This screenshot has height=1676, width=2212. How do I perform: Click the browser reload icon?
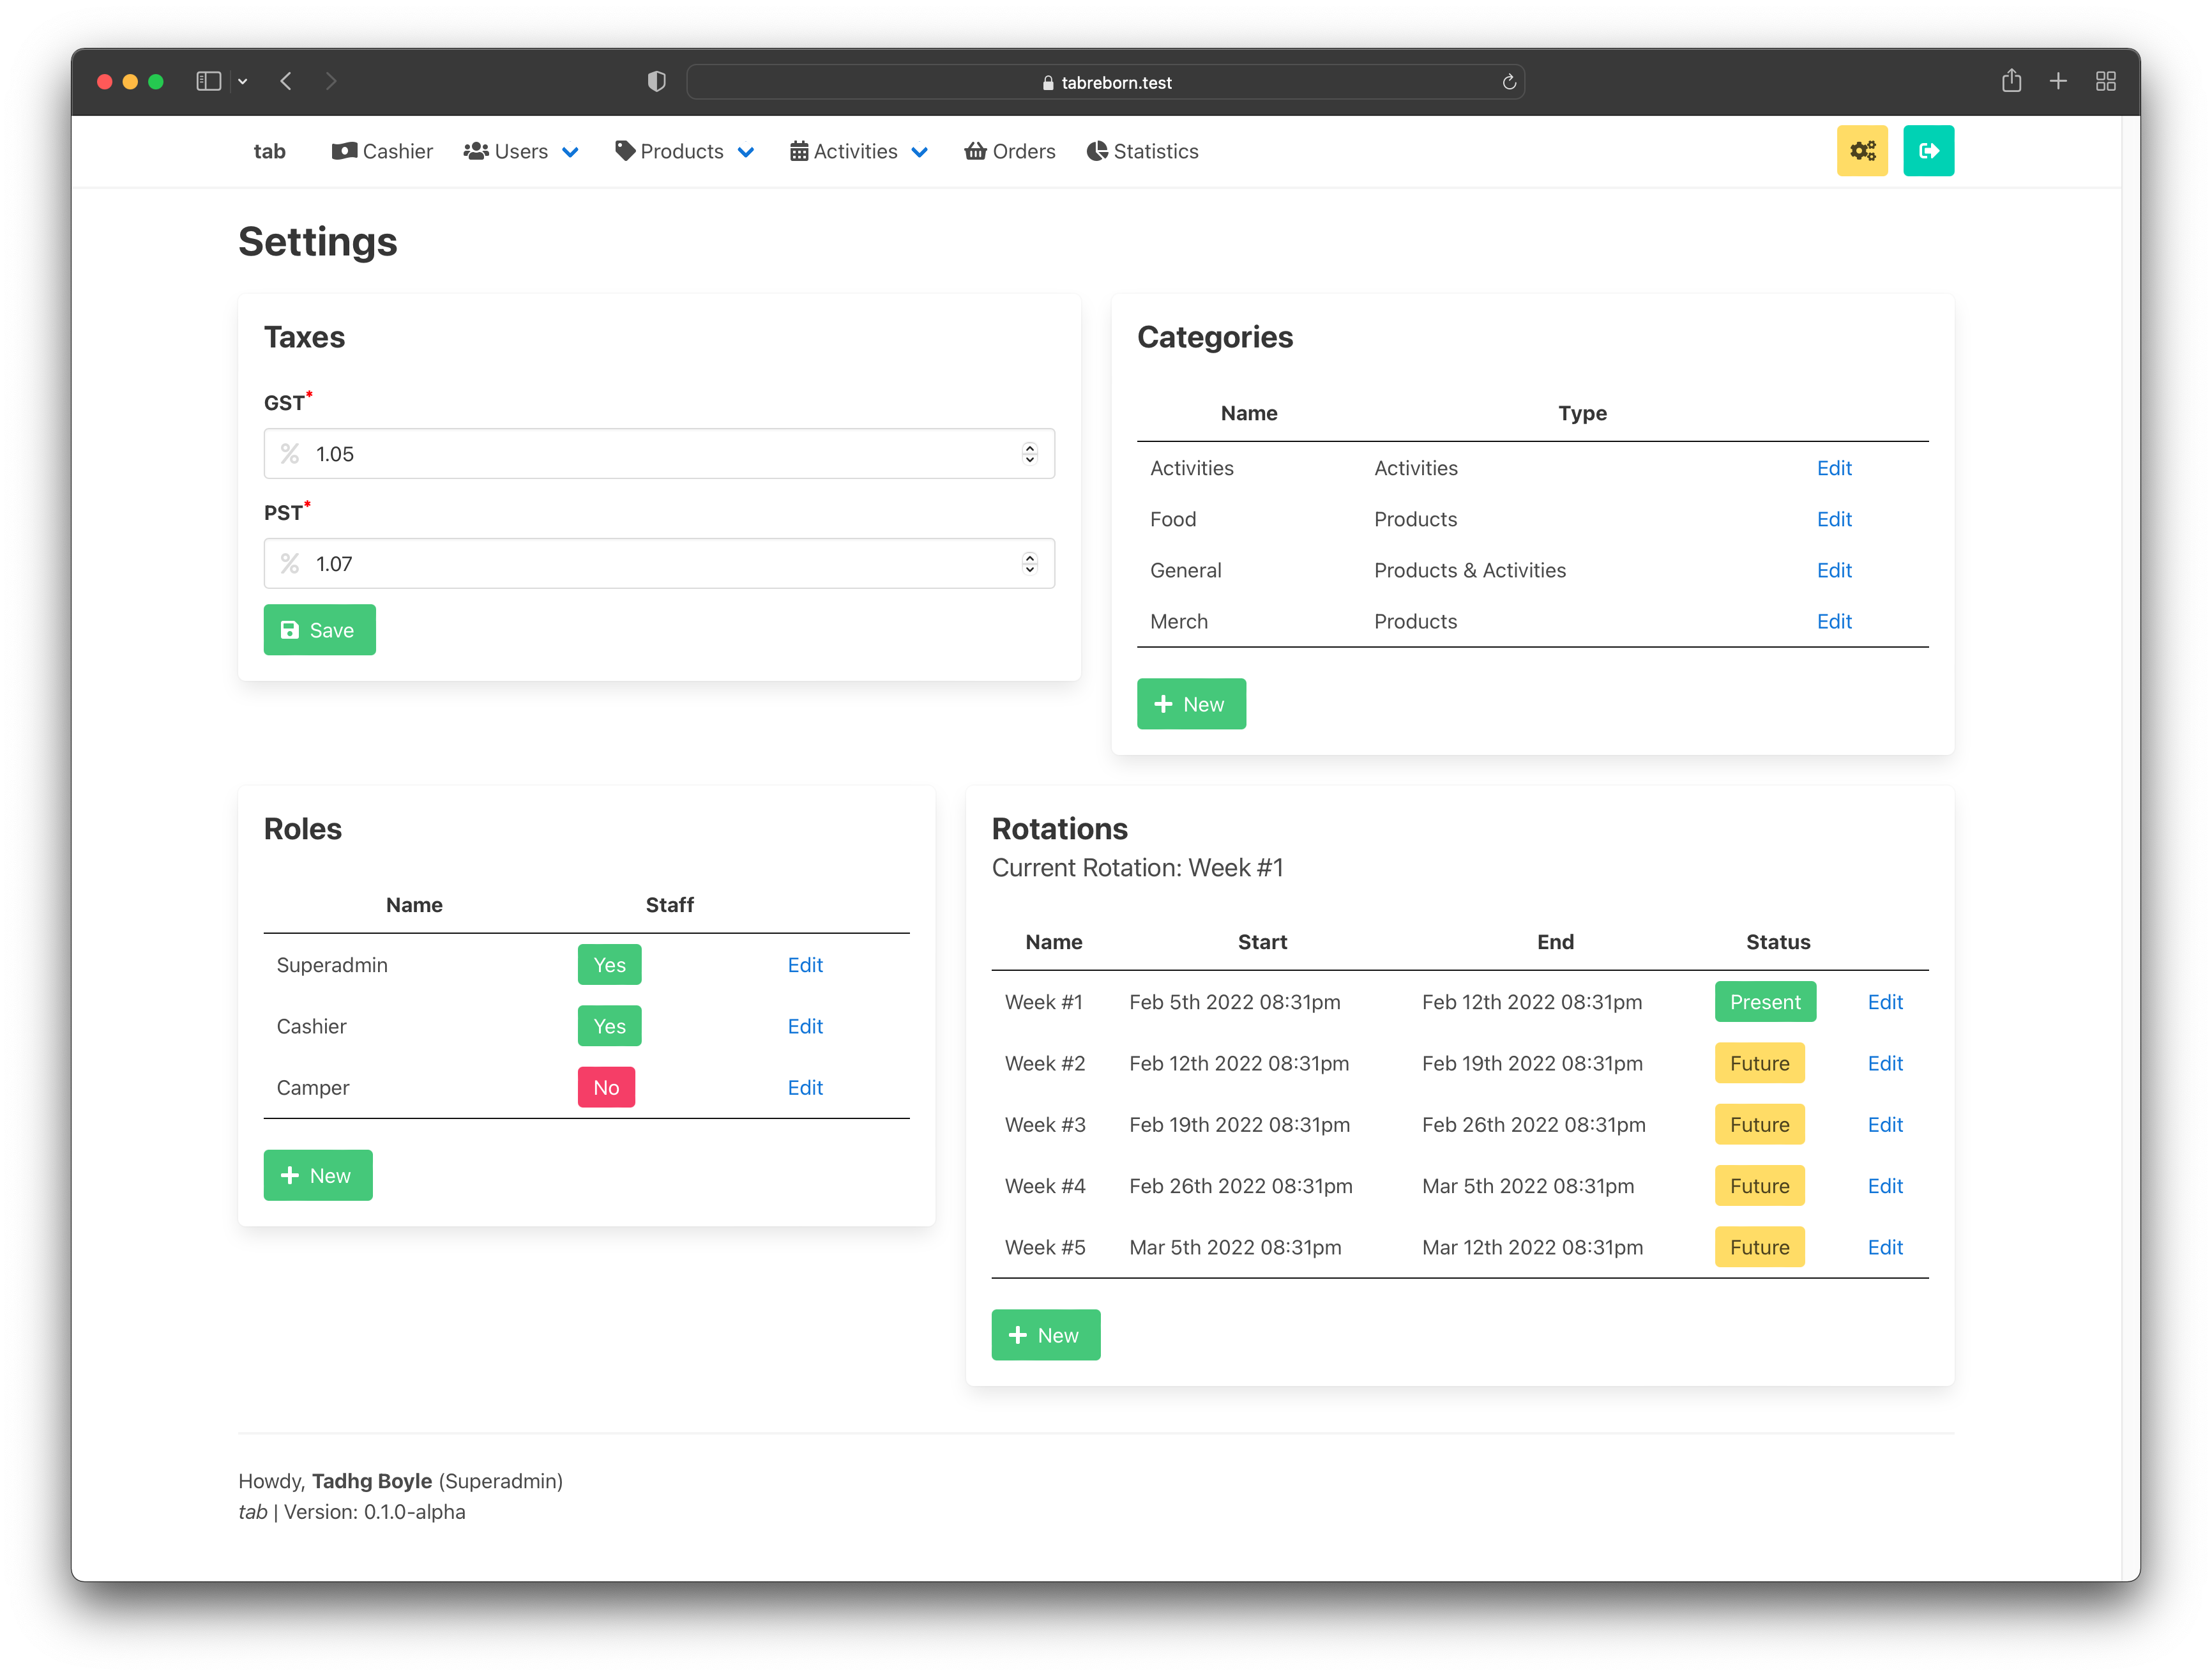(1508, 82)
